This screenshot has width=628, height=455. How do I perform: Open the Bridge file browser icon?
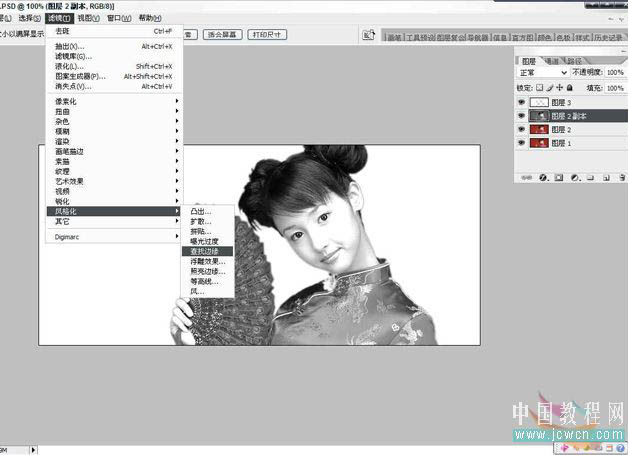(x=368, y=35)
